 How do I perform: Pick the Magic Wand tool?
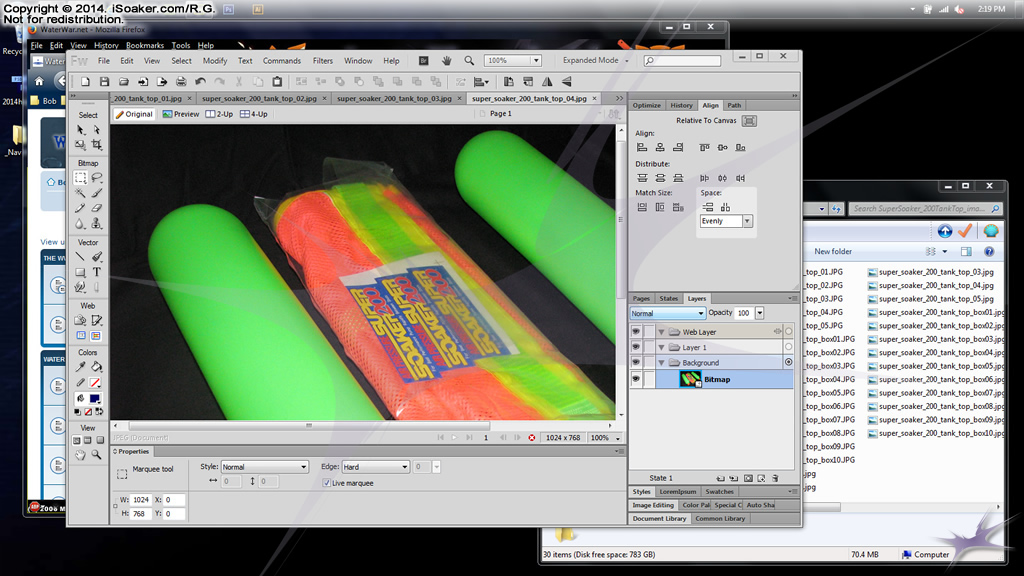[81, 193]
